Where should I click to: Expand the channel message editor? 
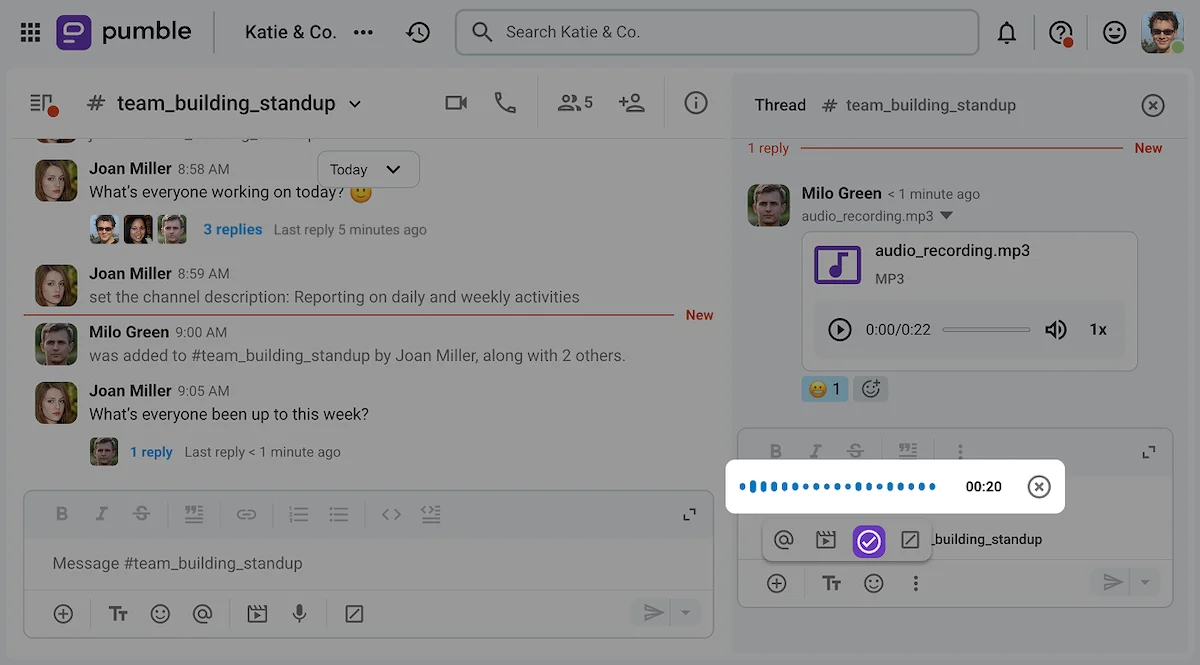[689, 514]
